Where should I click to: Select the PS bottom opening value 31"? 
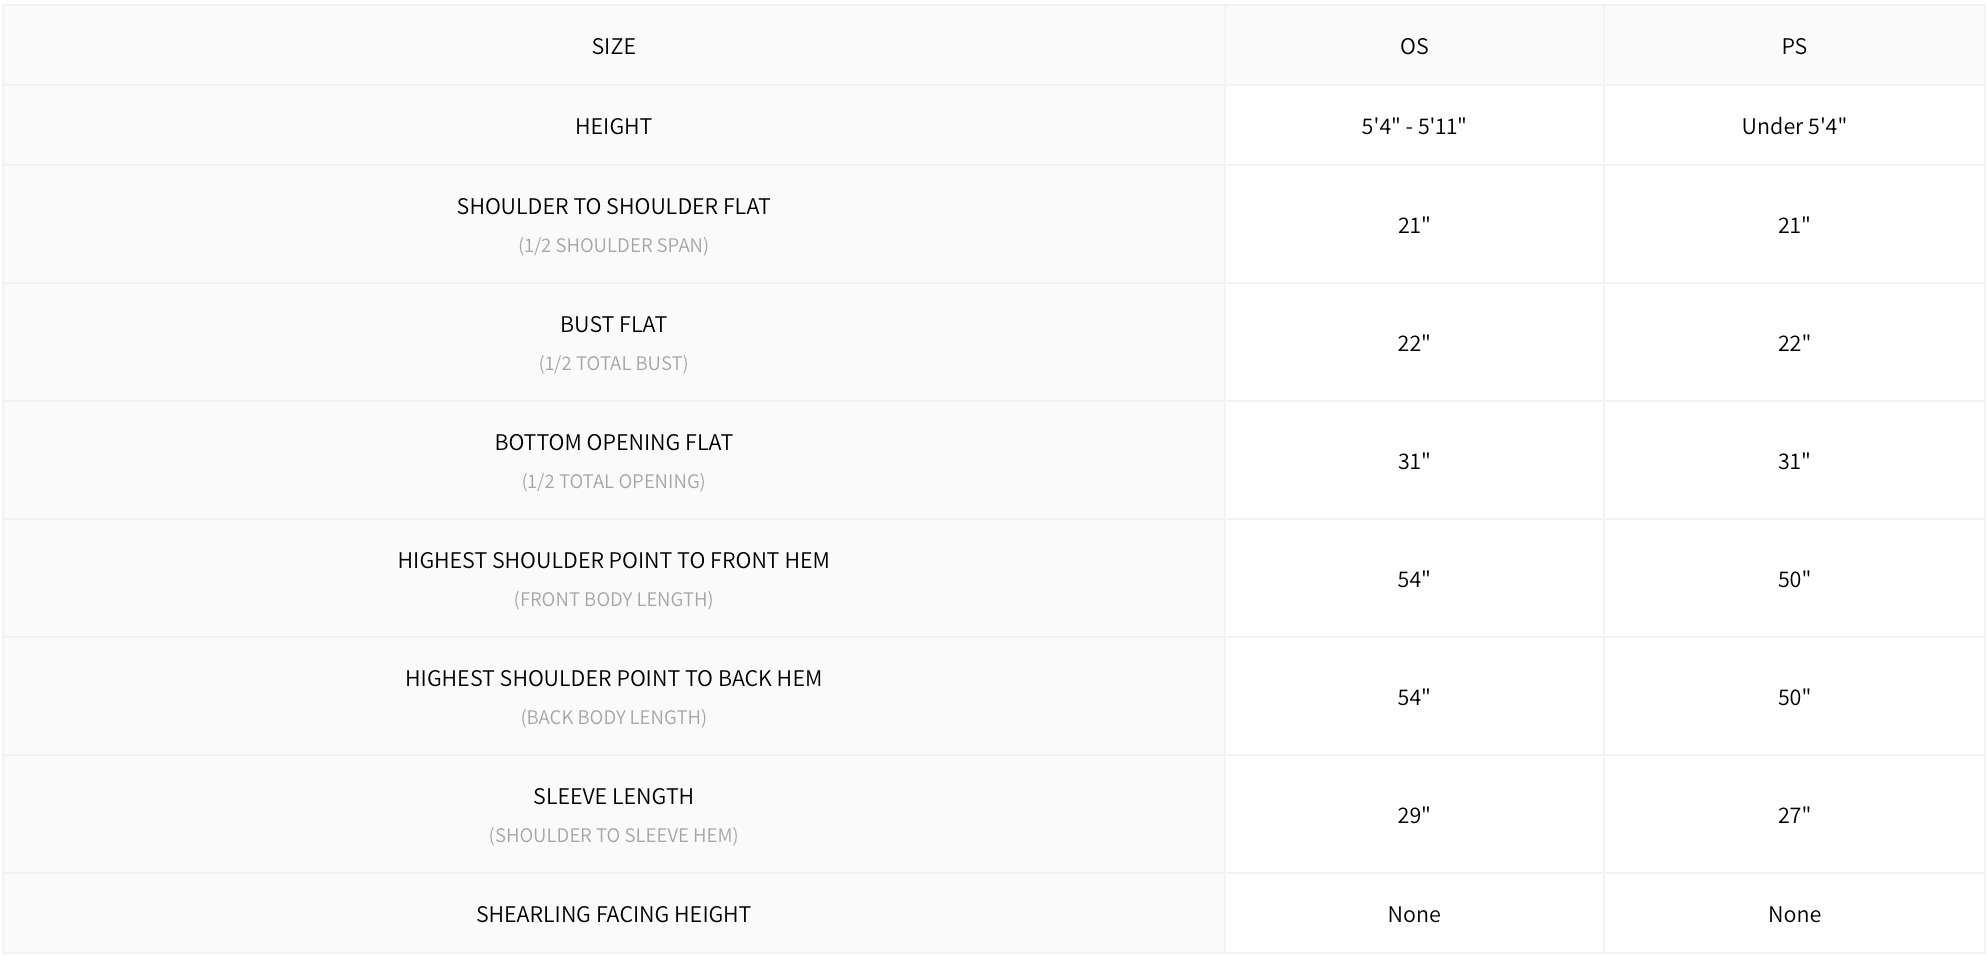1793,461
